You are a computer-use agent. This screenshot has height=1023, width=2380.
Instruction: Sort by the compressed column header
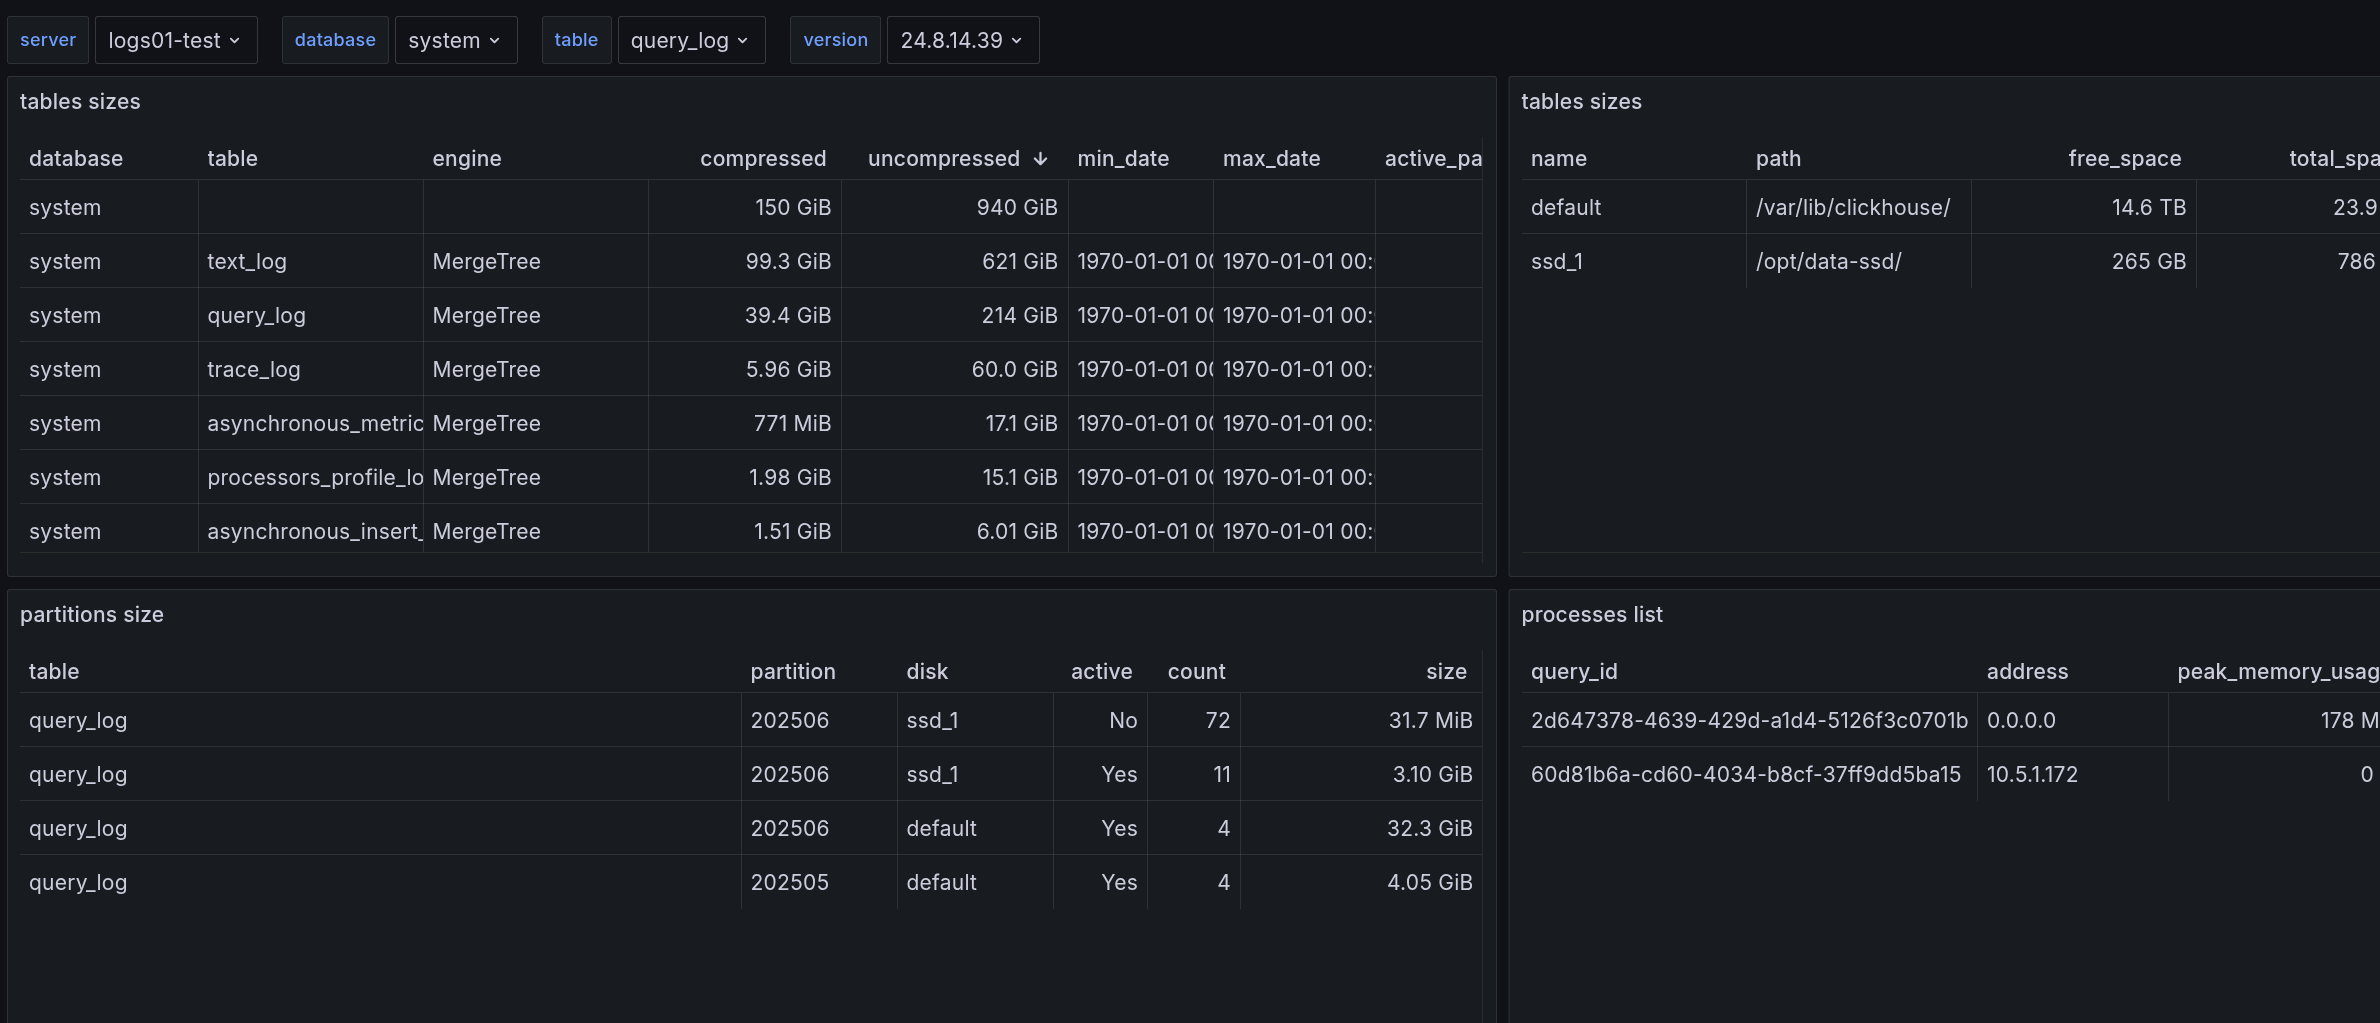[x=762, y=159]
